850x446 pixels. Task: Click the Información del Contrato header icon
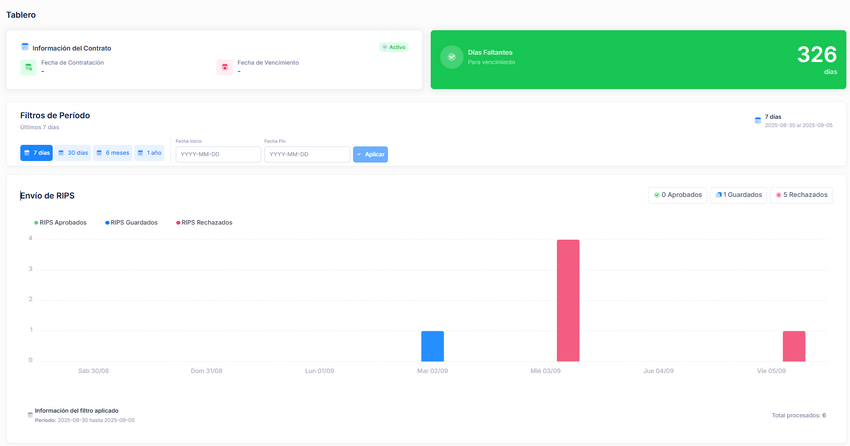point(25,47)
